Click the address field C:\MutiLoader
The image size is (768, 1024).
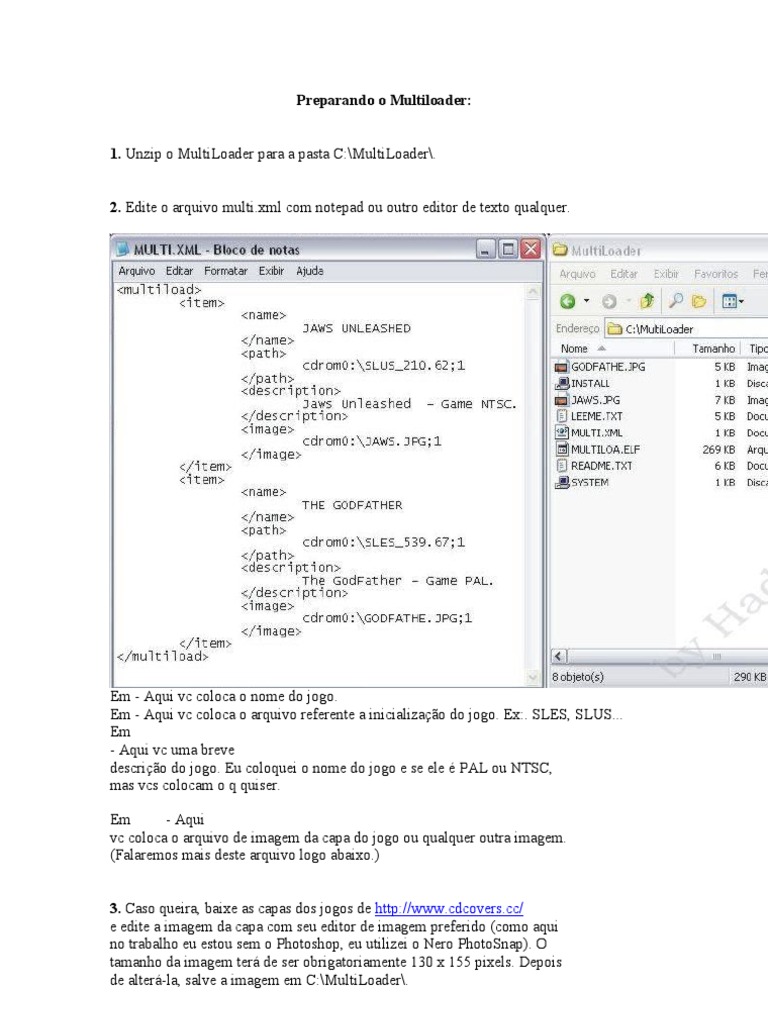coord(686,329)
